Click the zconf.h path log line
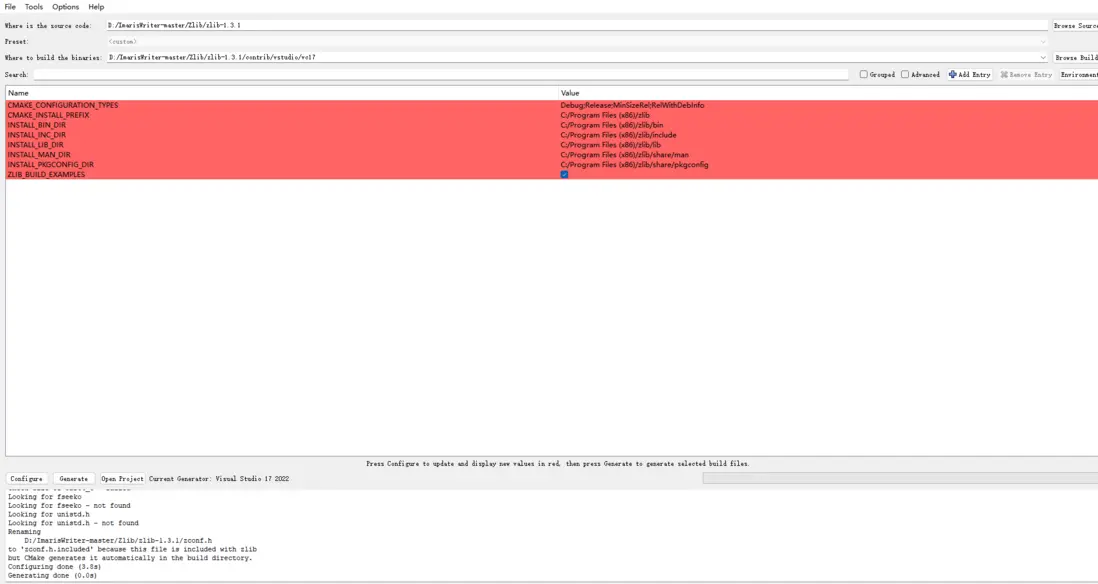 pyautogui.click(x=118, y=541)
